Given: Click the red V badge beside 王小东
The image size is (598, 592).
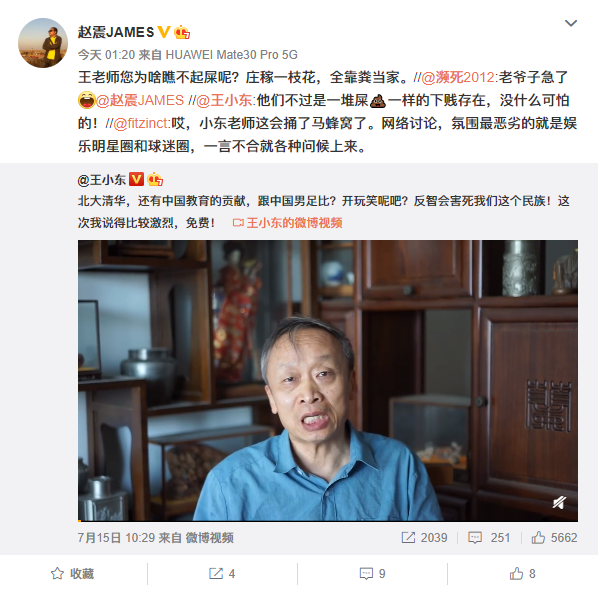Looking at the screenshot, I should [137, 179].
